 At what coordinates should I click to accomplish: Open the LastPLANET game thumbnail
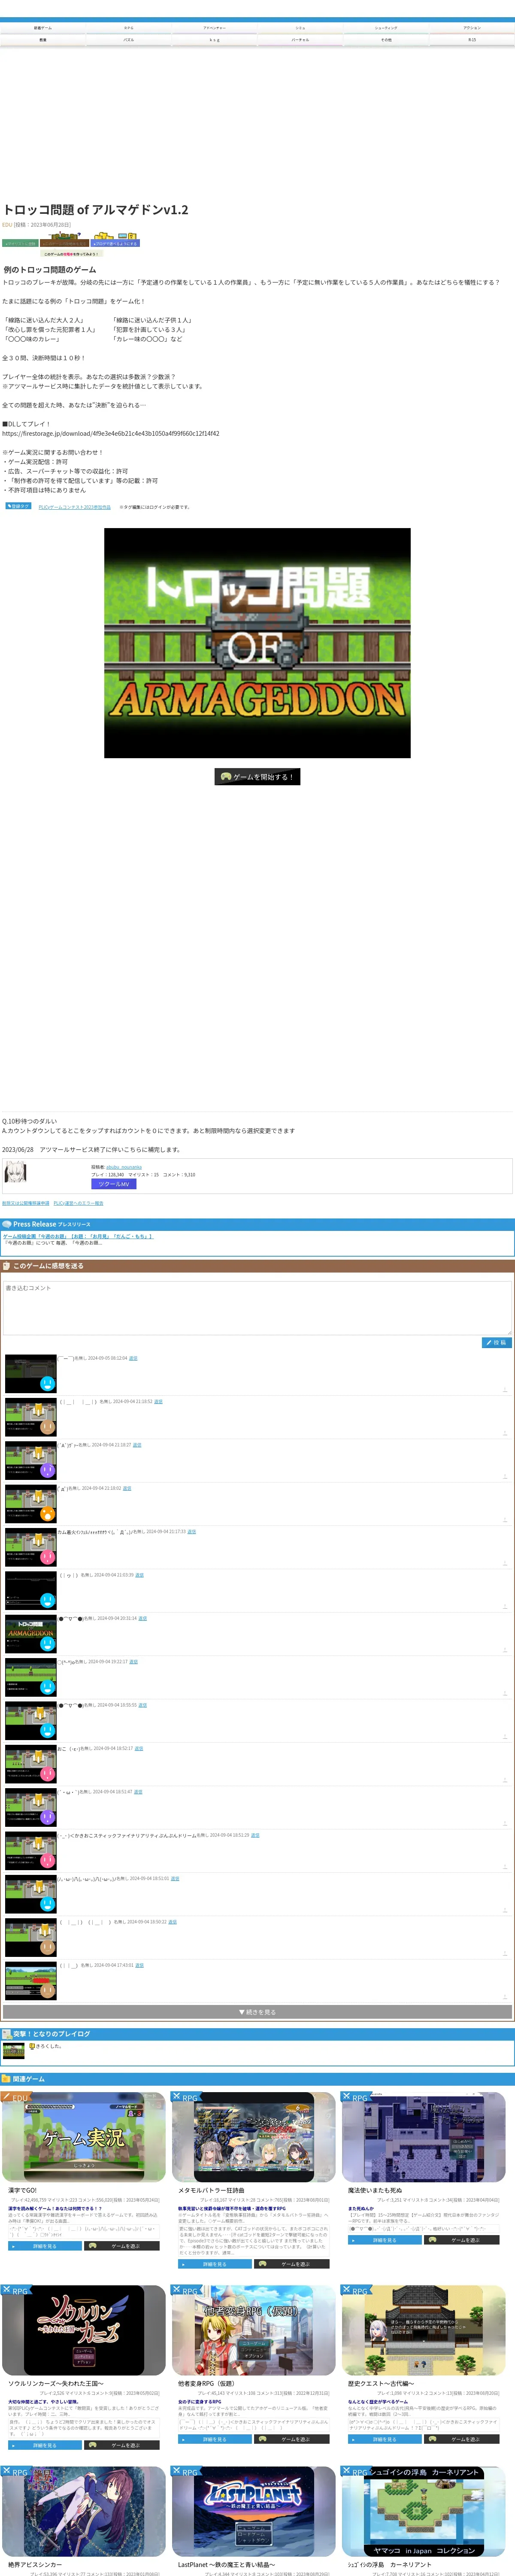254,2511
